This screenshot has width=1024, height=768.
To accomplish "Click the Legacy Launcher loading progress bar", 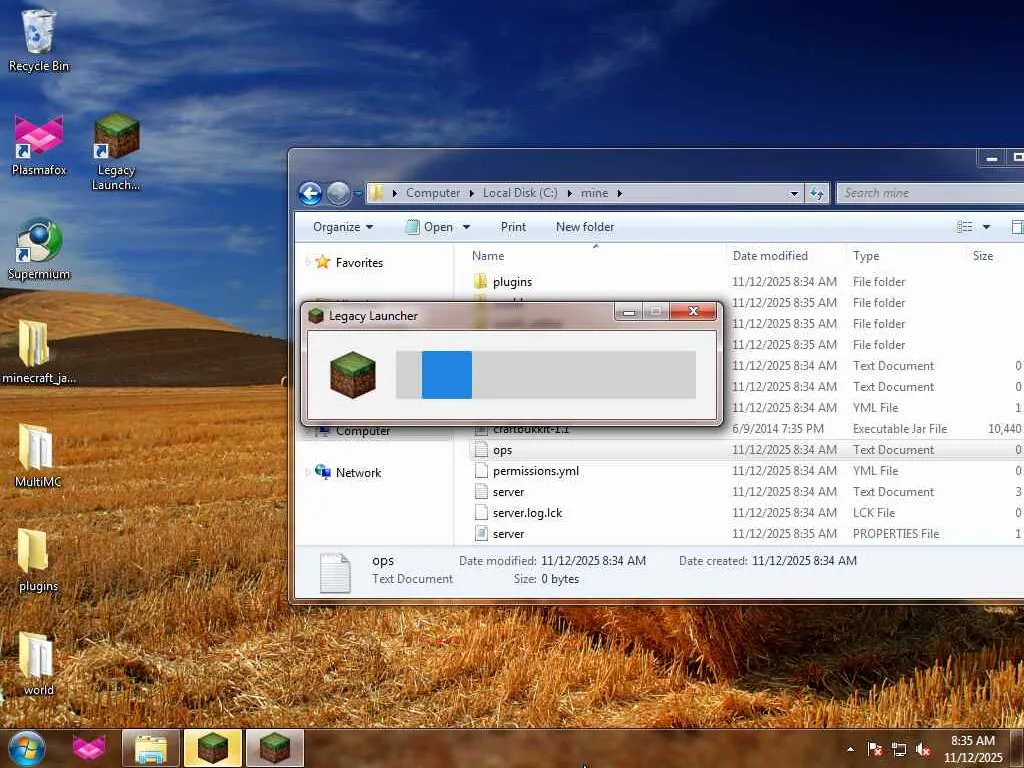I will [x=545, y=375].
